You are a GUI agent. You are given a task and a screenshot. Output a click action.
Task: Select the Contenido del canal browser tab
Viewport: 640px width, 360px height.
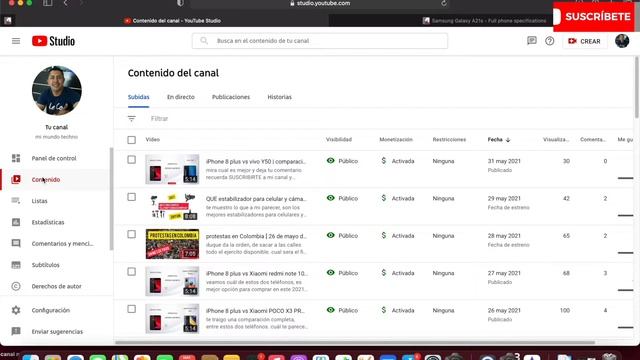172,21
